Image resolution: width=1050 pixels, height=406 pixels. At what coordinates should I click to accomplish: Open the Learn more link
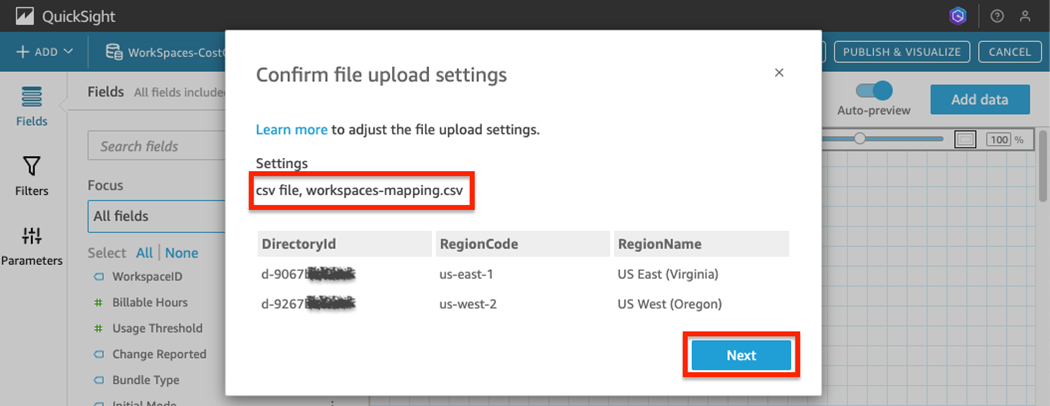(292, 130)
